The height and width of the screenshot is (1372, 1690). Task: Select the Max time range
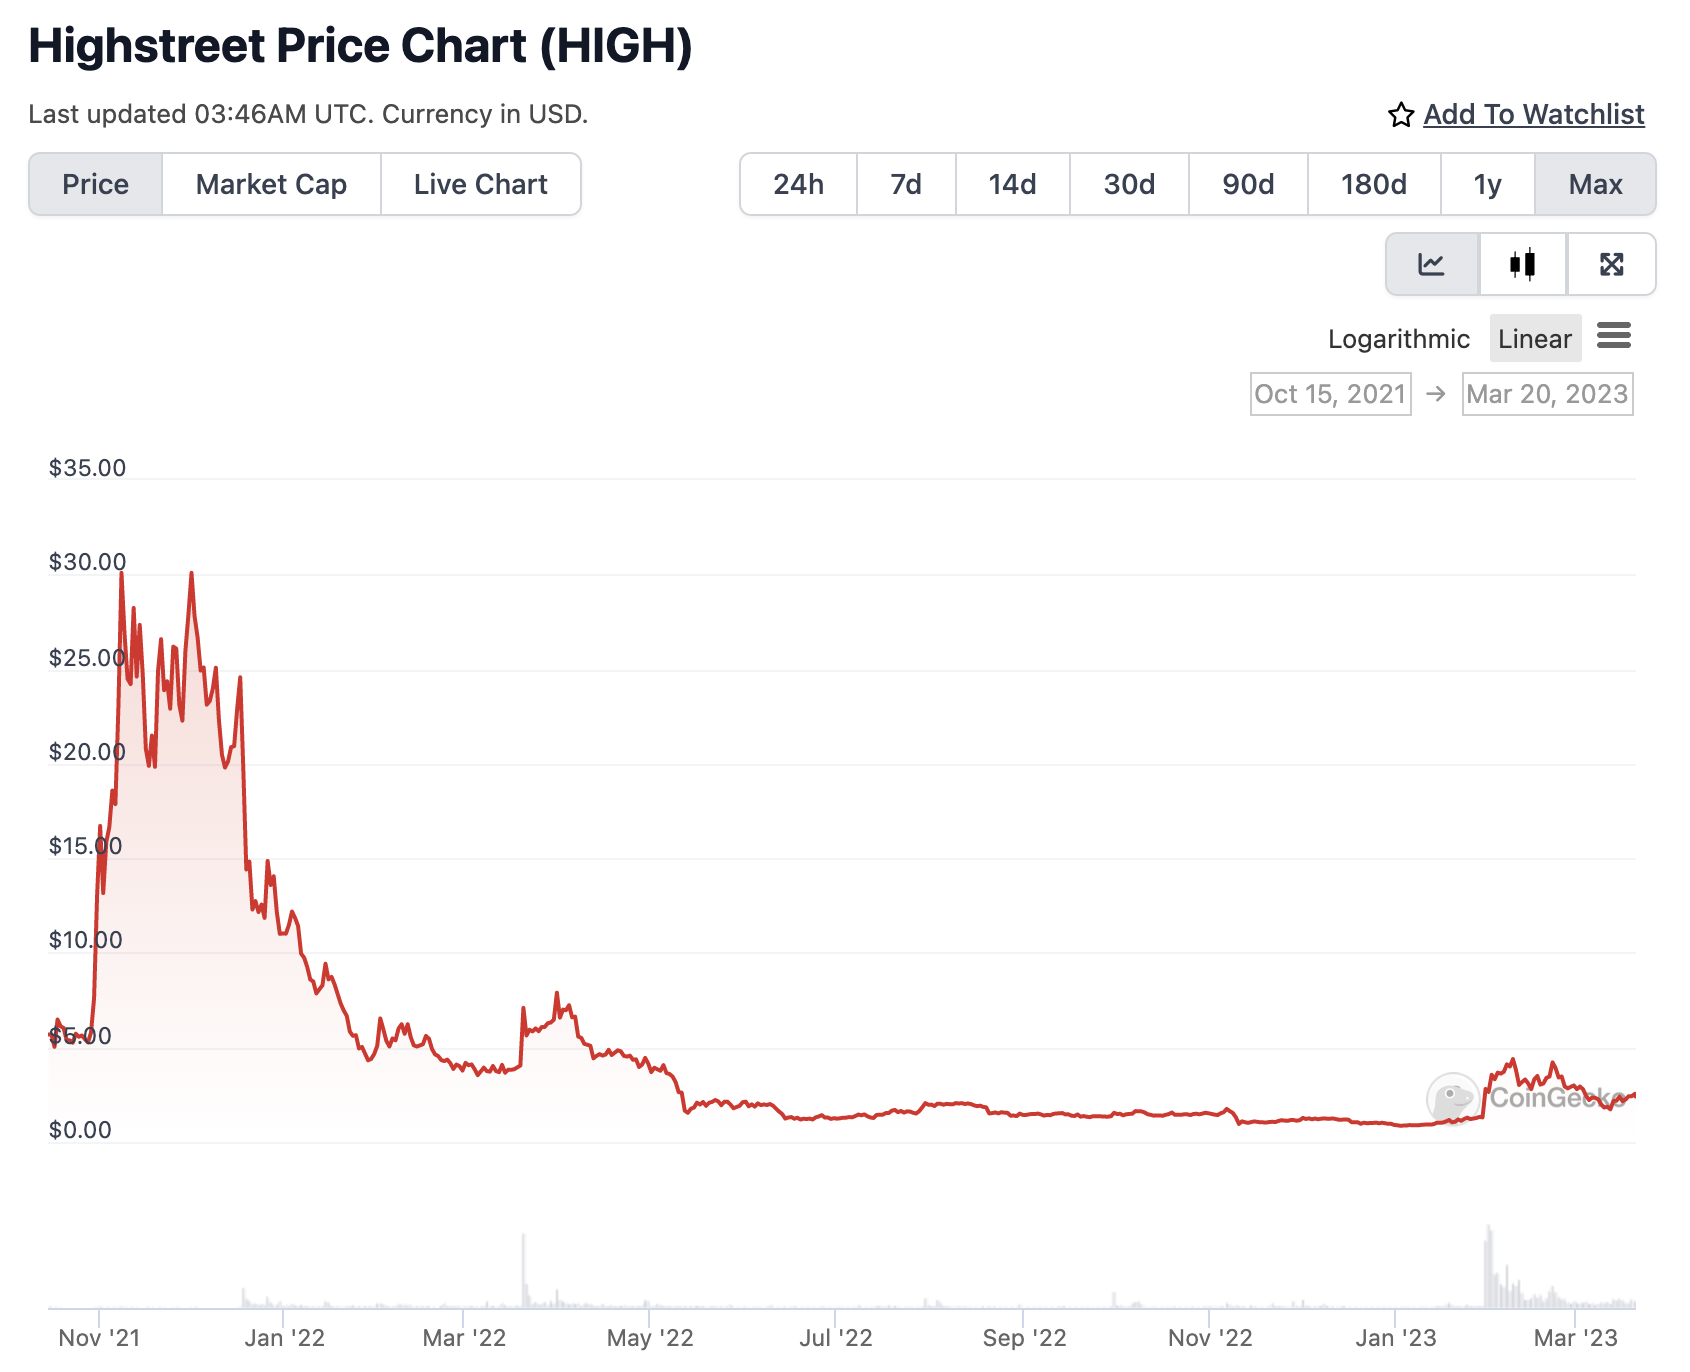tap(1596, 184)
